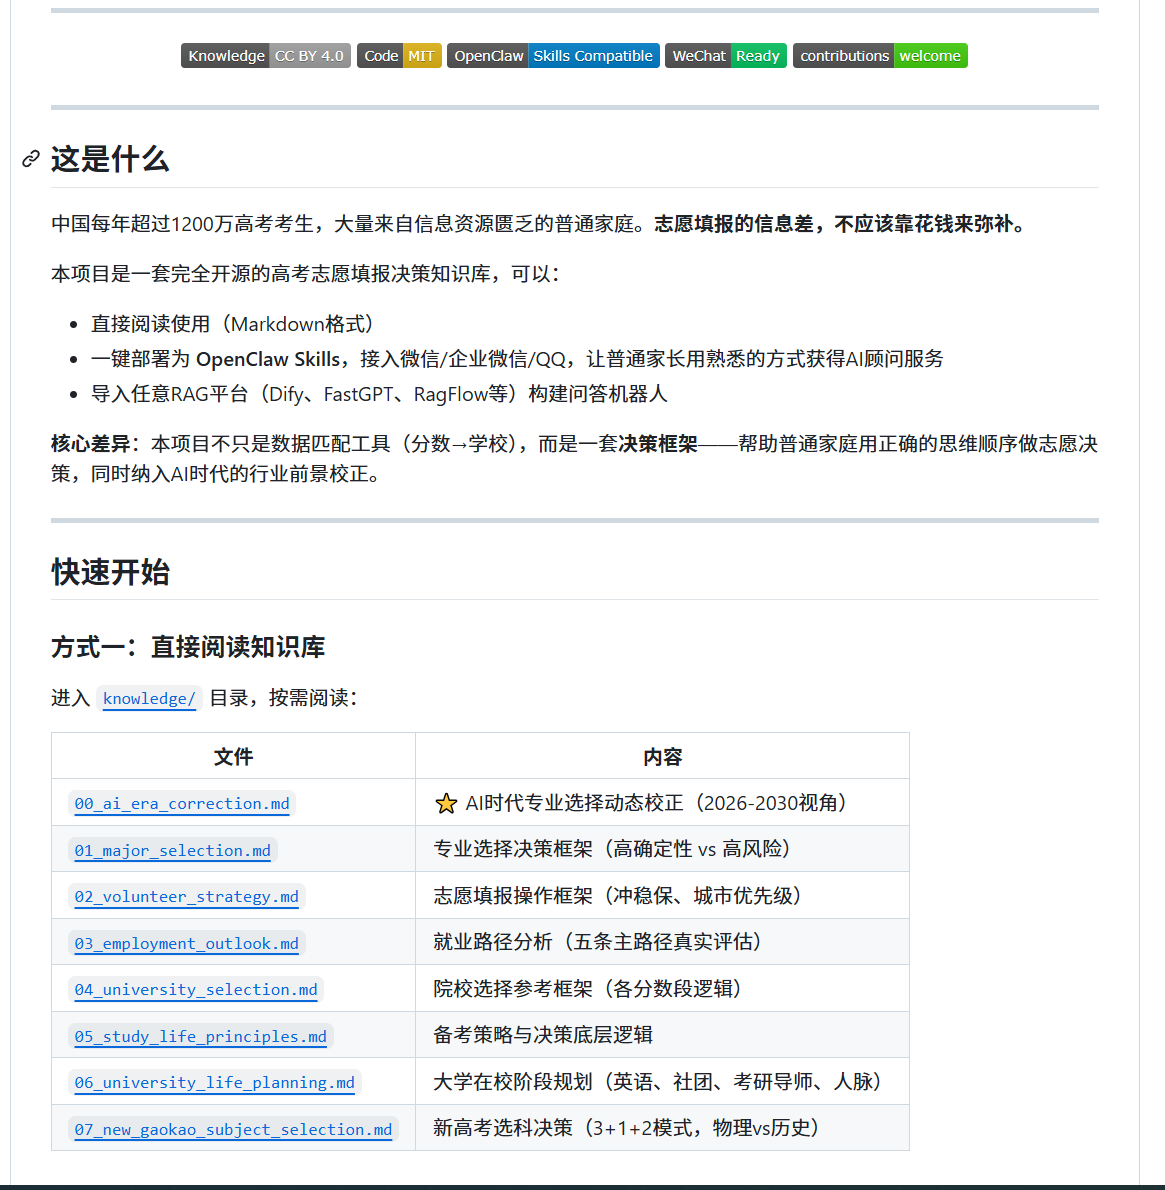This screenshot has width=1165, height=1190.
Task: Click the WeChat Ready badge
Action: coord(725,56)
